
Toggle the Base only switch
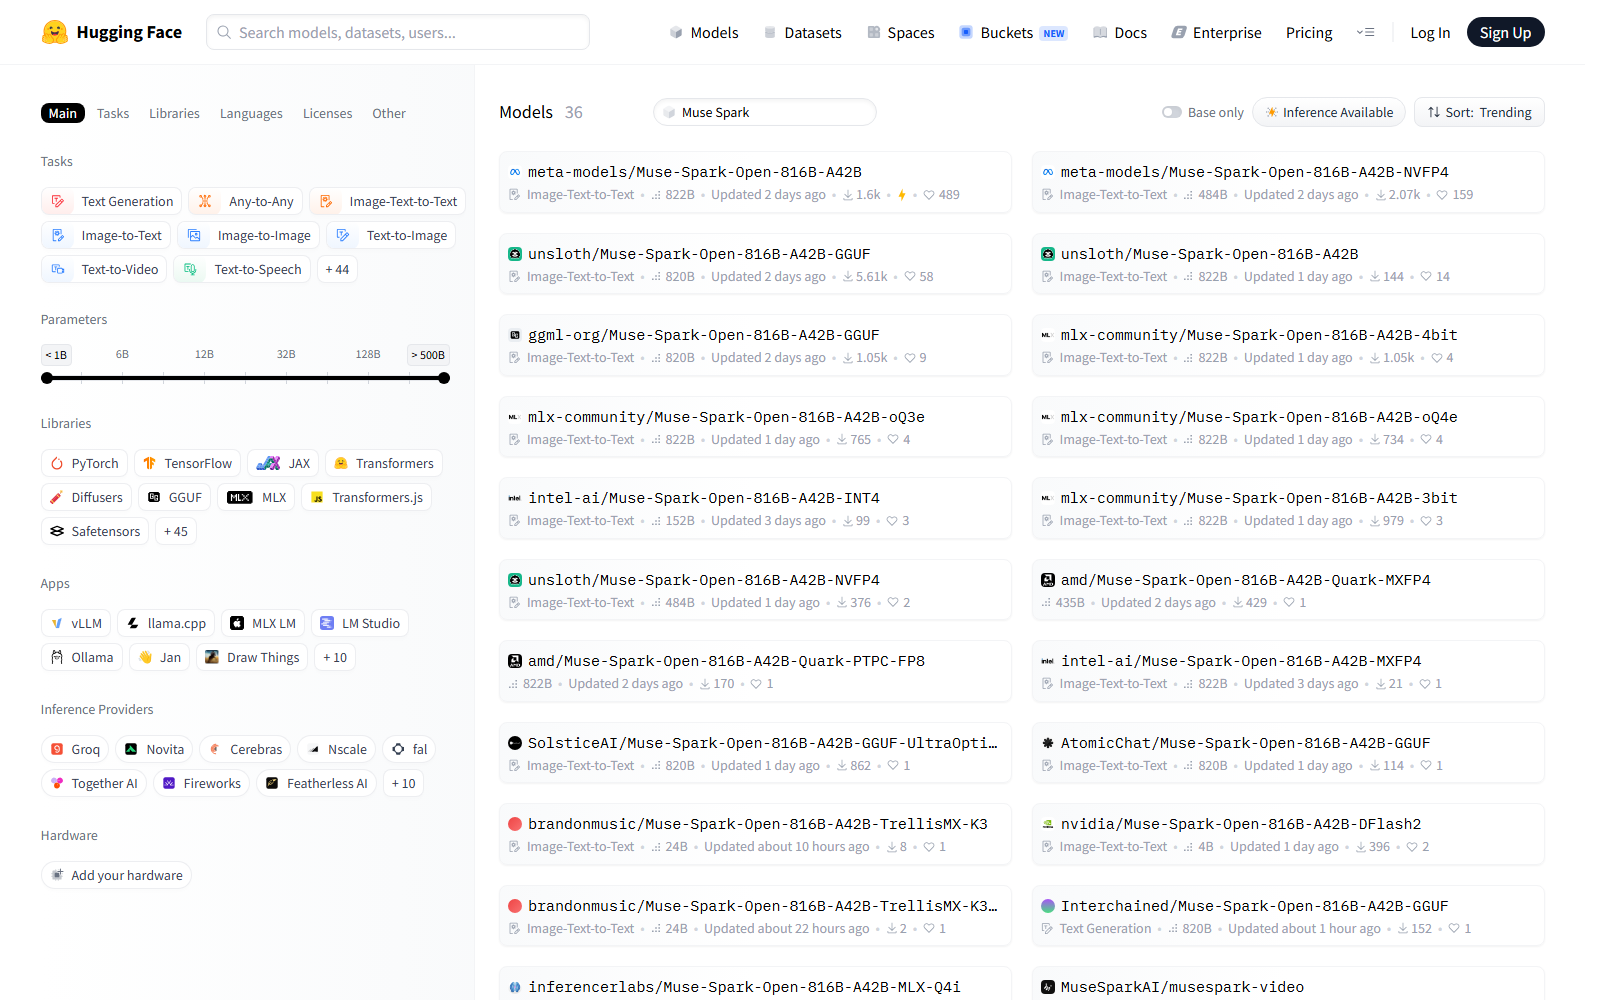[x=1172, y=112]
